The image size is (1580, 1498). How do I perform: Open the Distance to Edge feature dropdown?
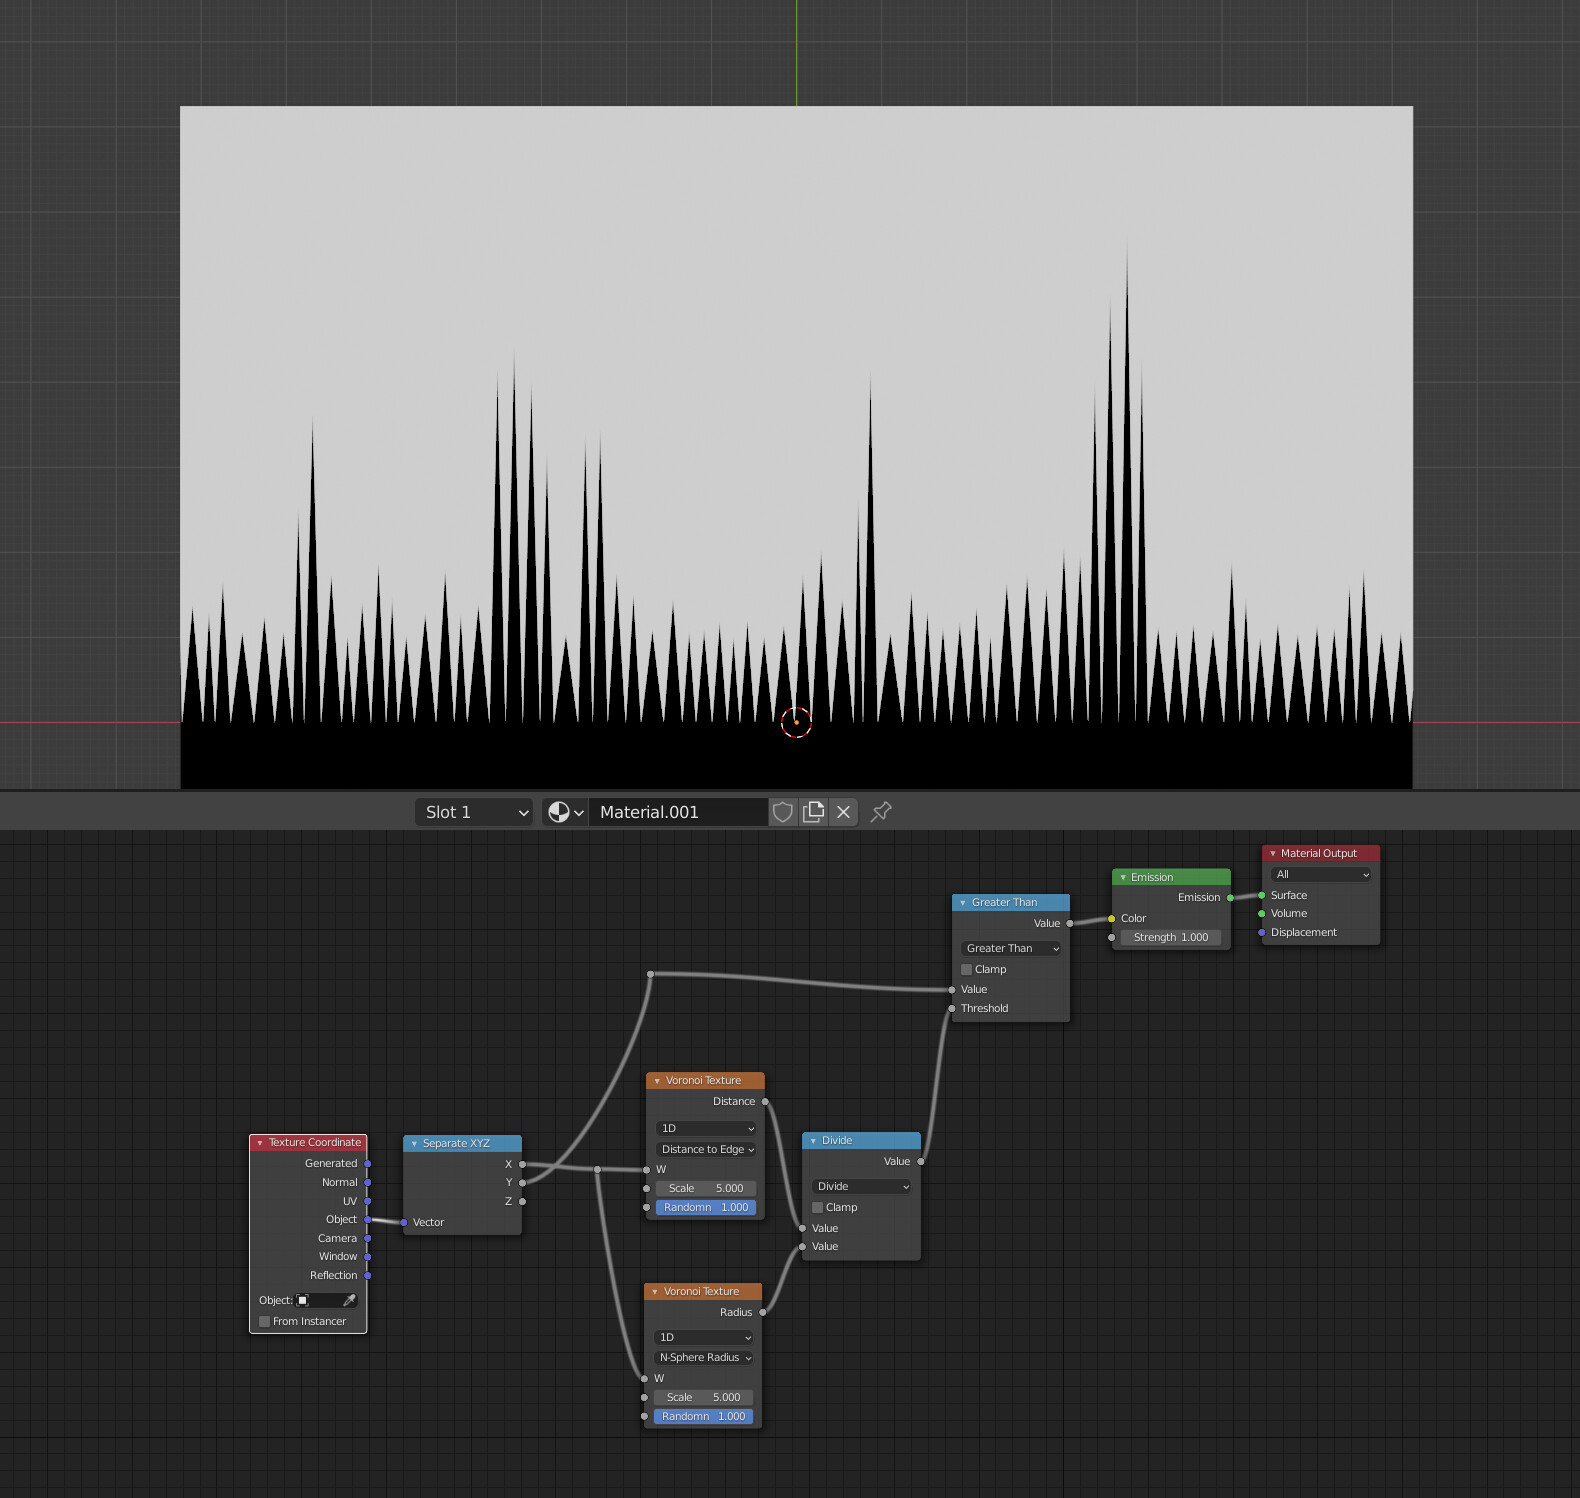pos(707,1149)
